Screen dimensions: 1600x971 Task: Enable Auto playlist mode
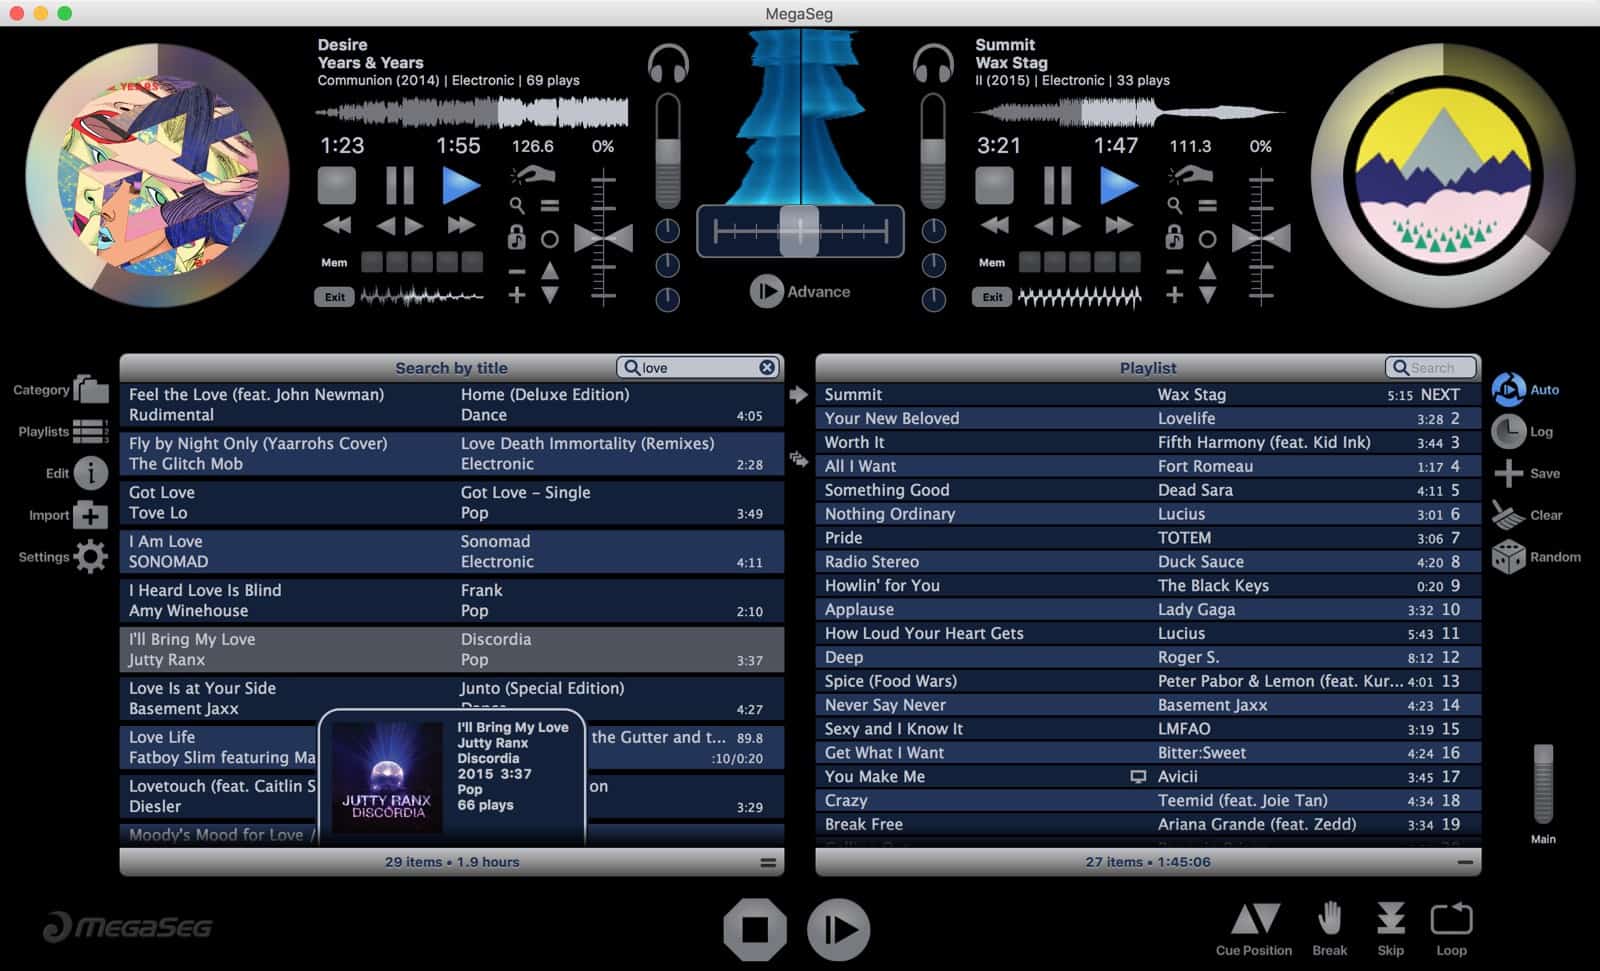[1508, 389]
